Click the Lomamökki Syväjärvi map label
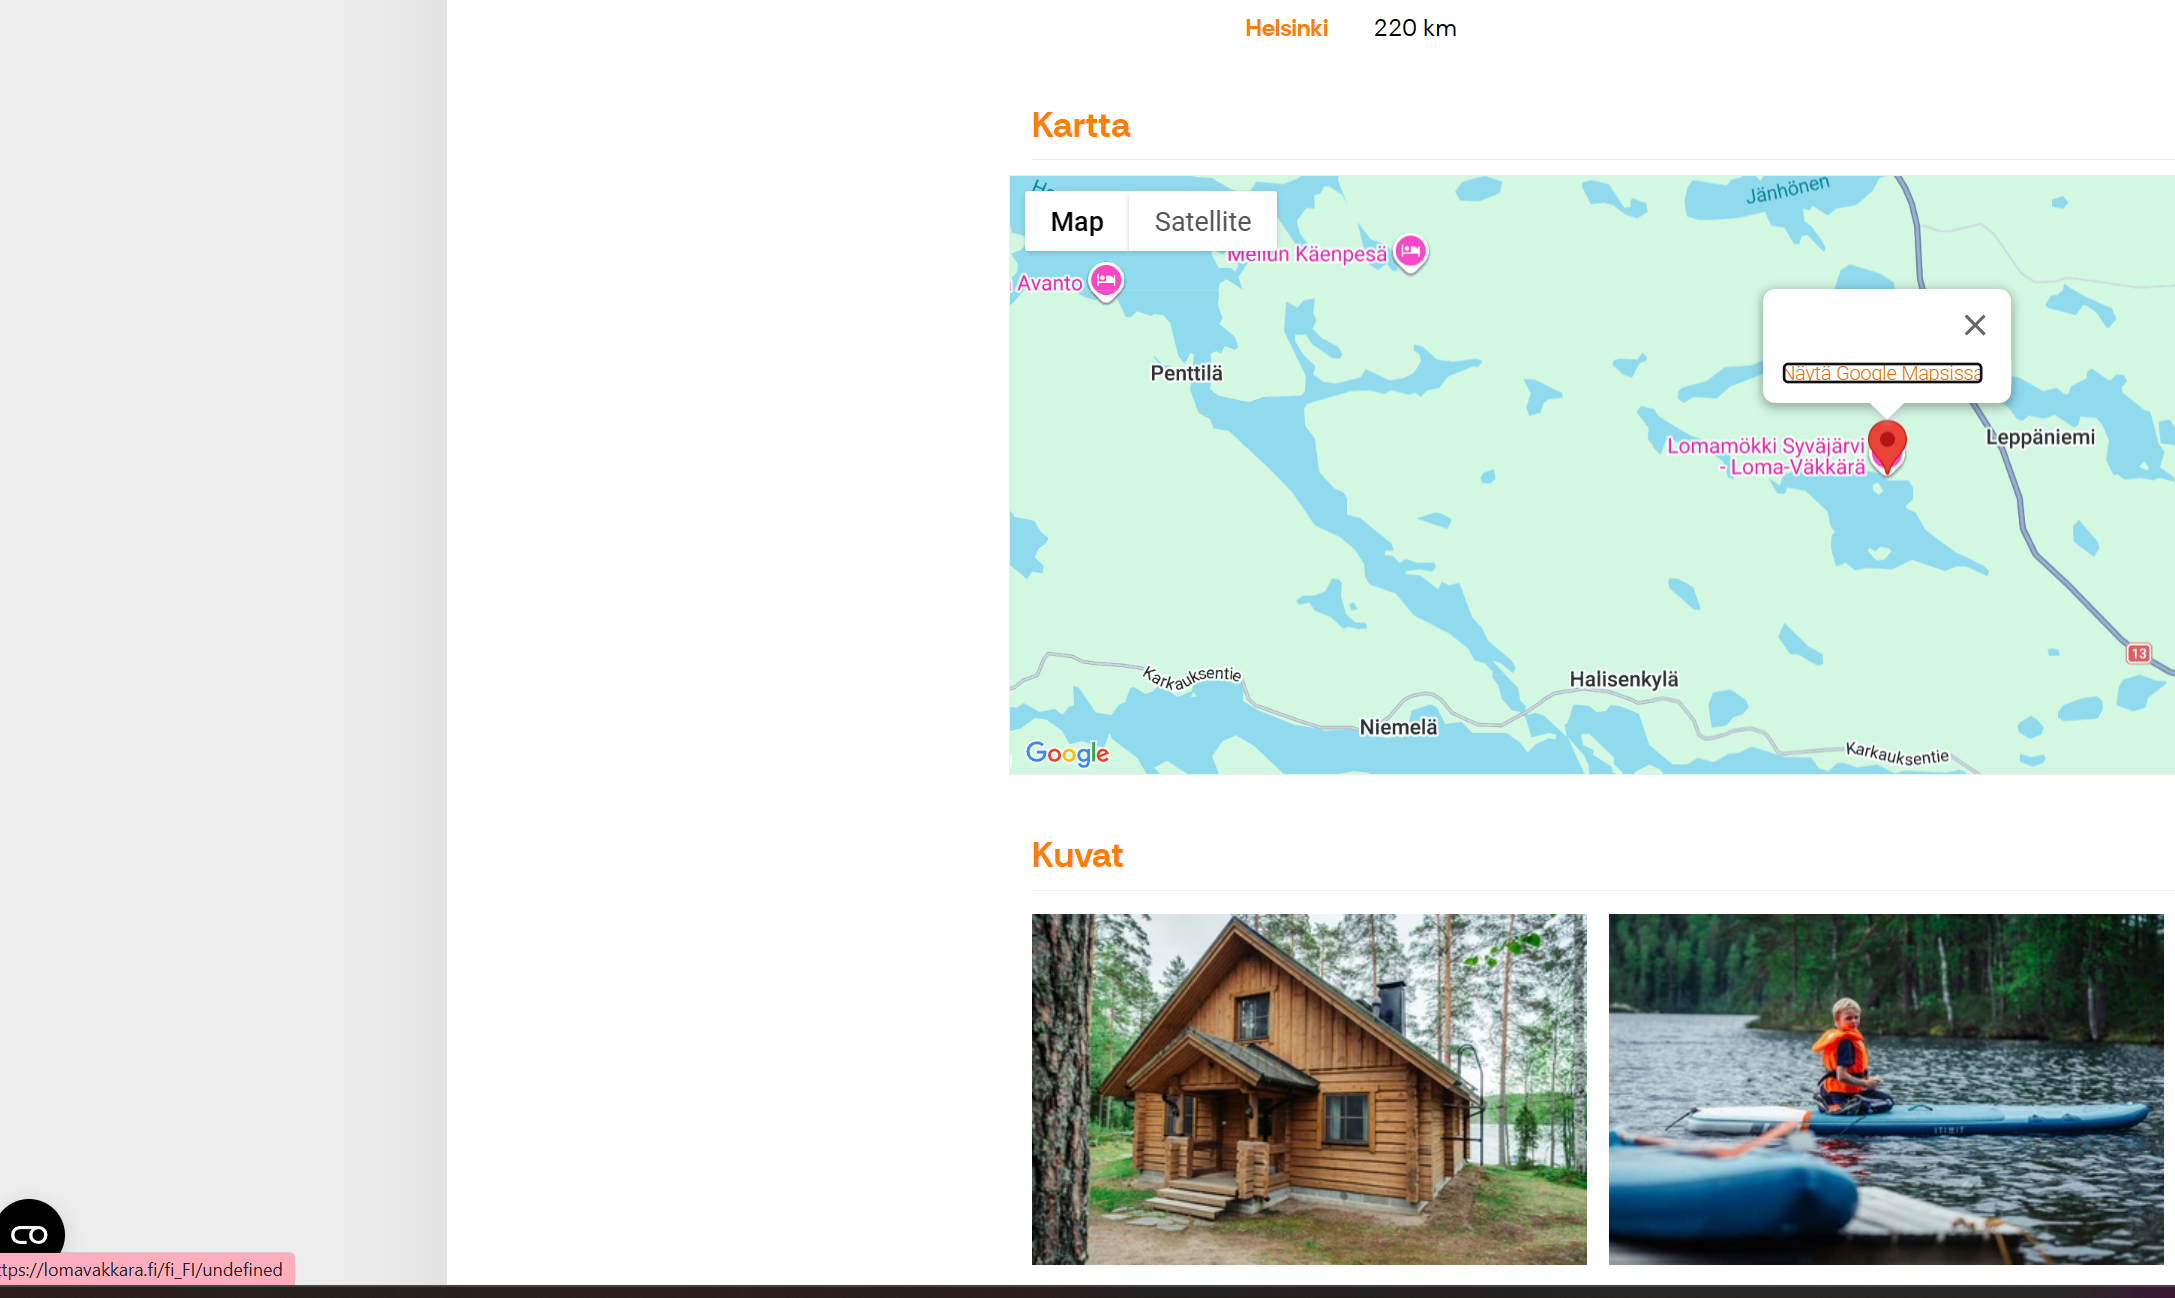The width and height of the screenshot is (2175, 1298). 1766,456
